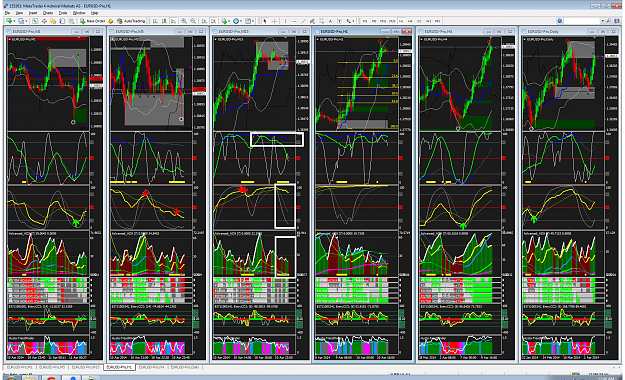Zoom in on the chart
625x380 pixels.
(x=184, y=21)
